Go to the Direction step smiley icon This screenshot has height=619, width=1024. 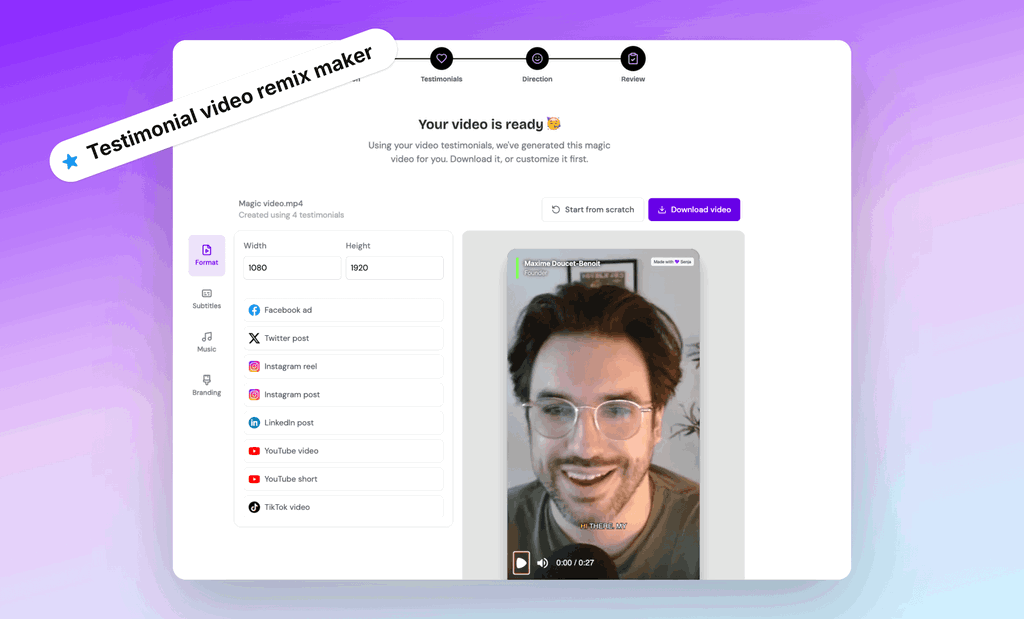537,59
